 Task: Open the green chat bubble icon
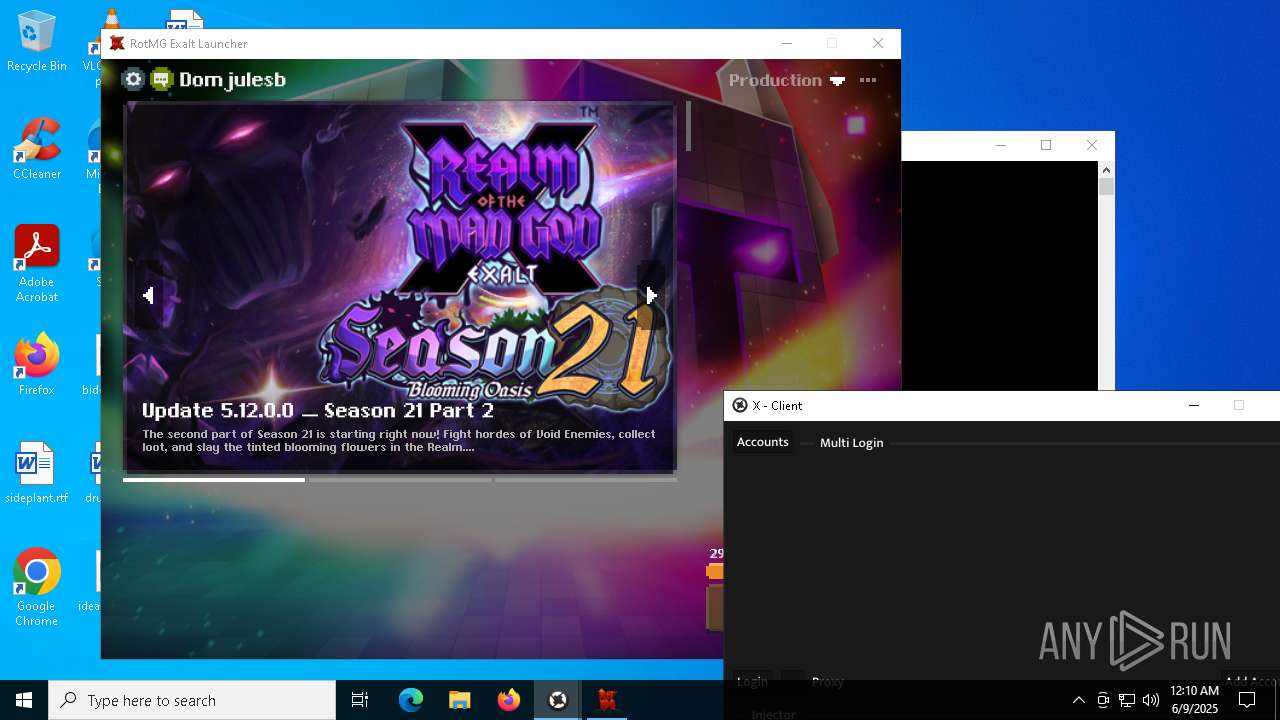(x=161, y=79)
